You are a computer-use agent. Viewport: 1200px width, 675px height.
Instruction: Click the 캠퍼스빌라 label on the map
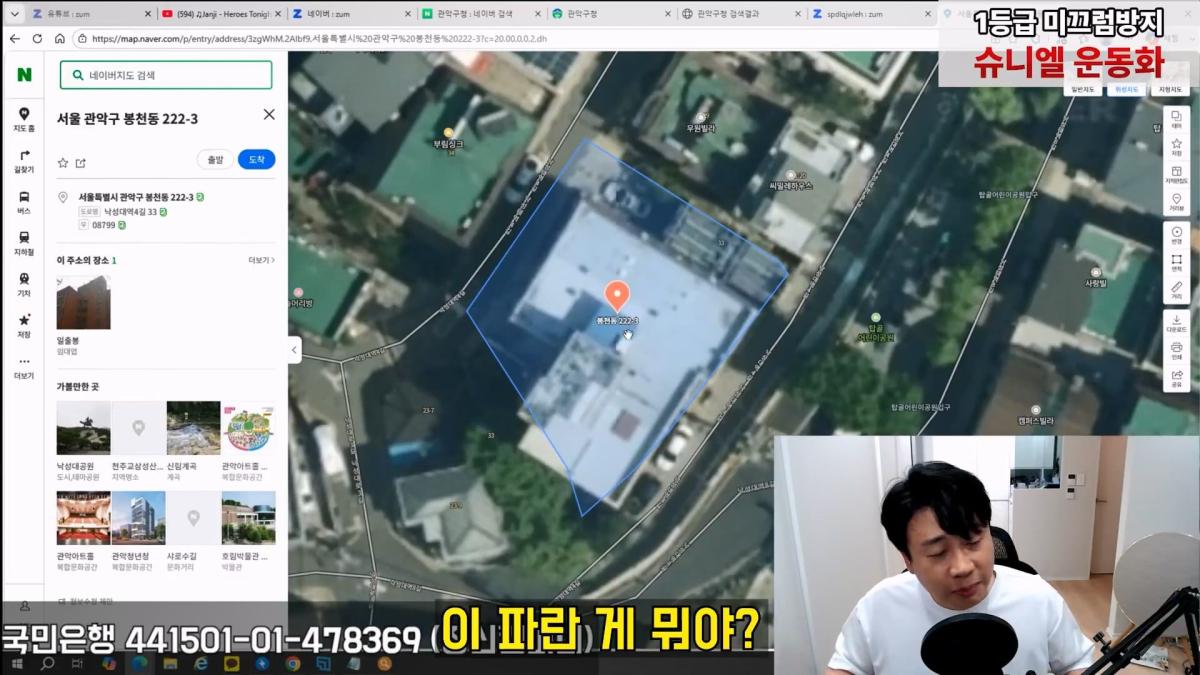click(1034, 421)
